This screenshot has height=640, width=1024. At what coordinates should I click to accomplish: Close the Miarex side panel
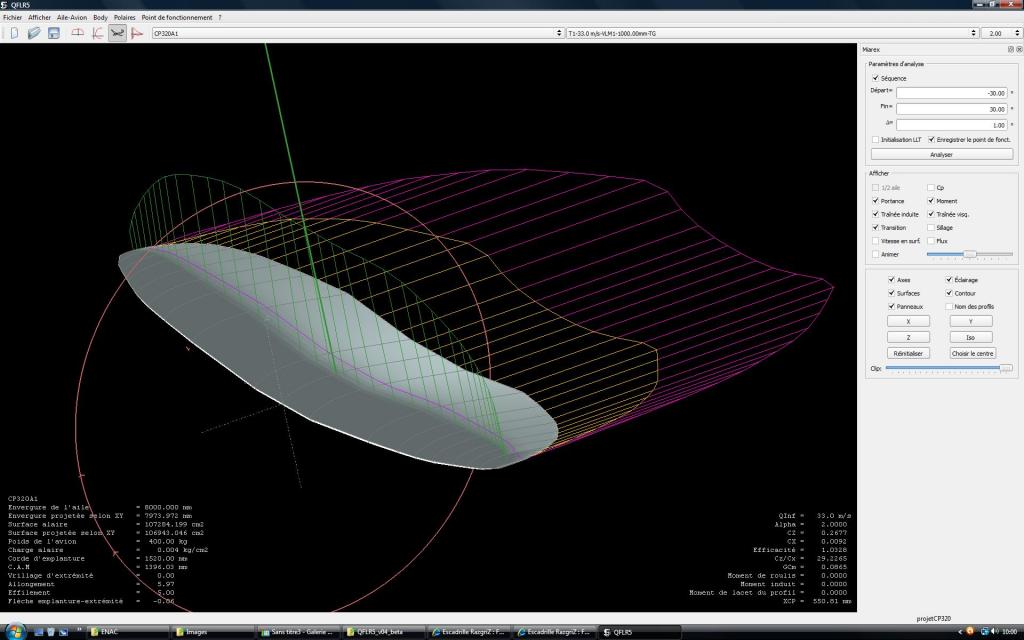point(1019,50)
